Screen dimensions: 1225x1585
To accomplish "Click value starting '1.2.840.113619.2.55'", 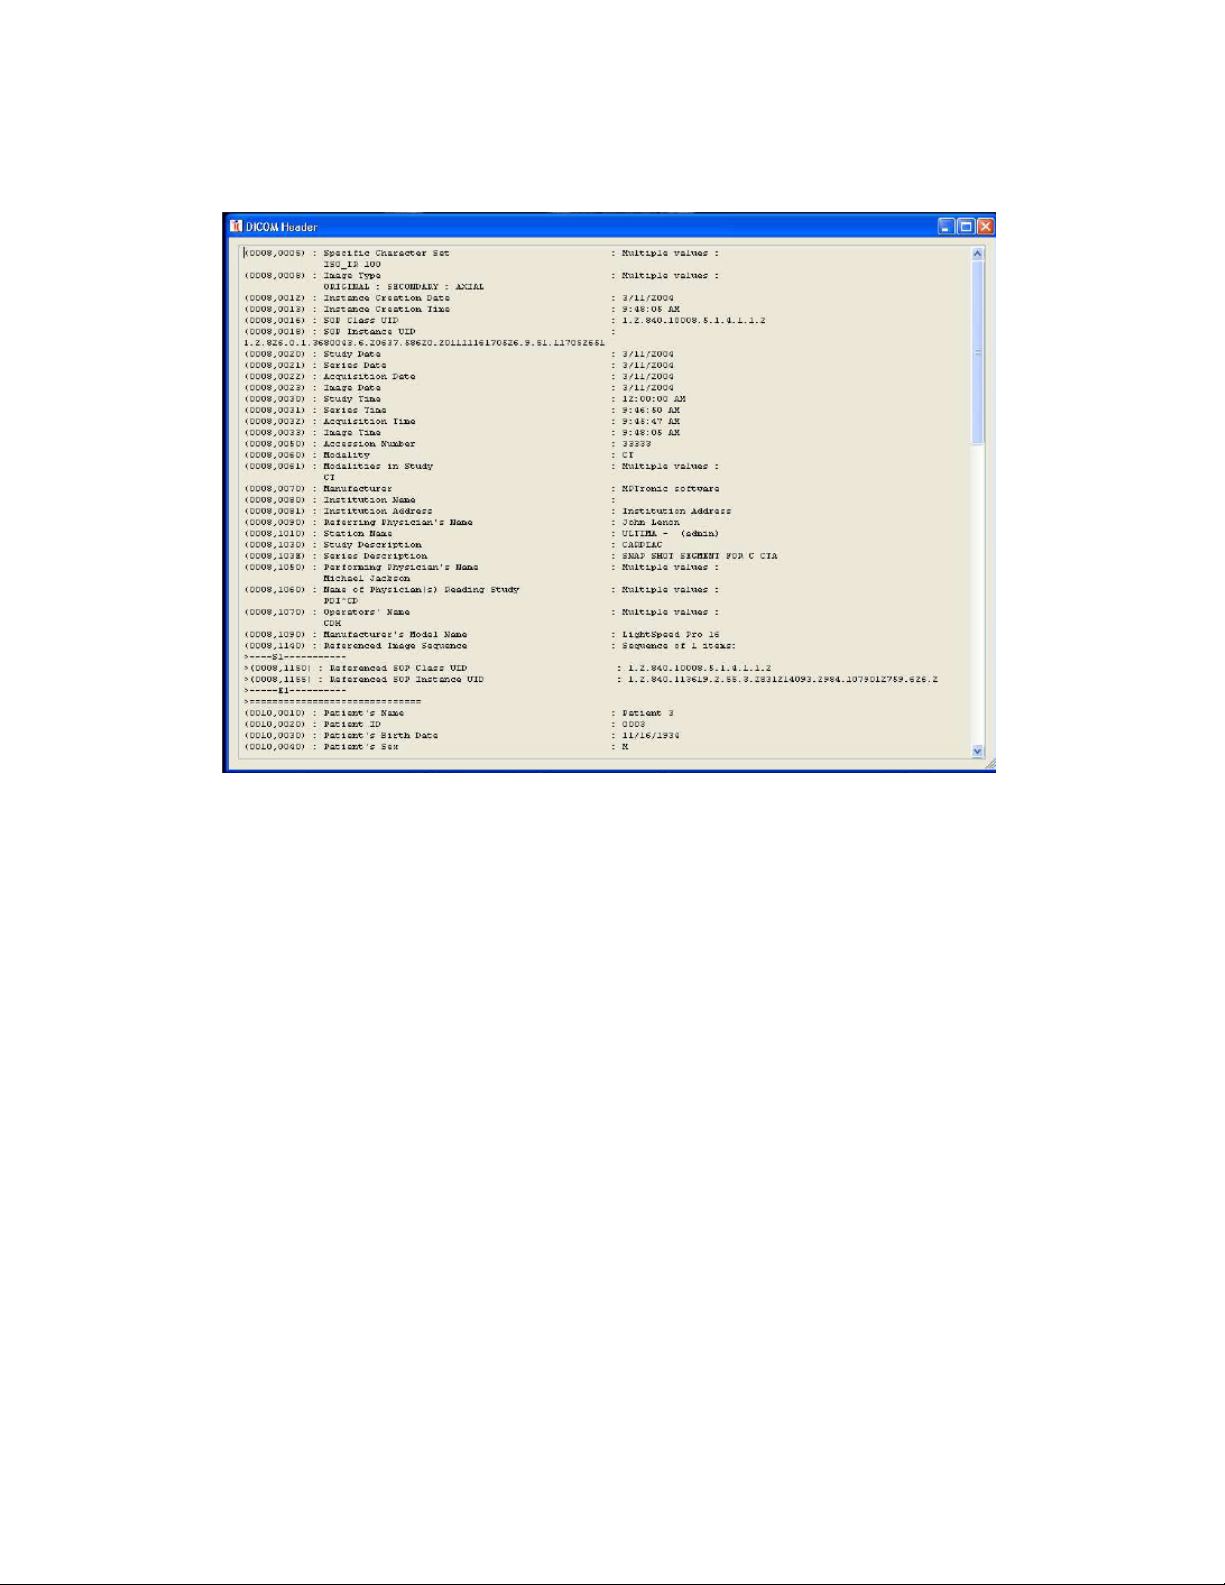I will (783, 679).
